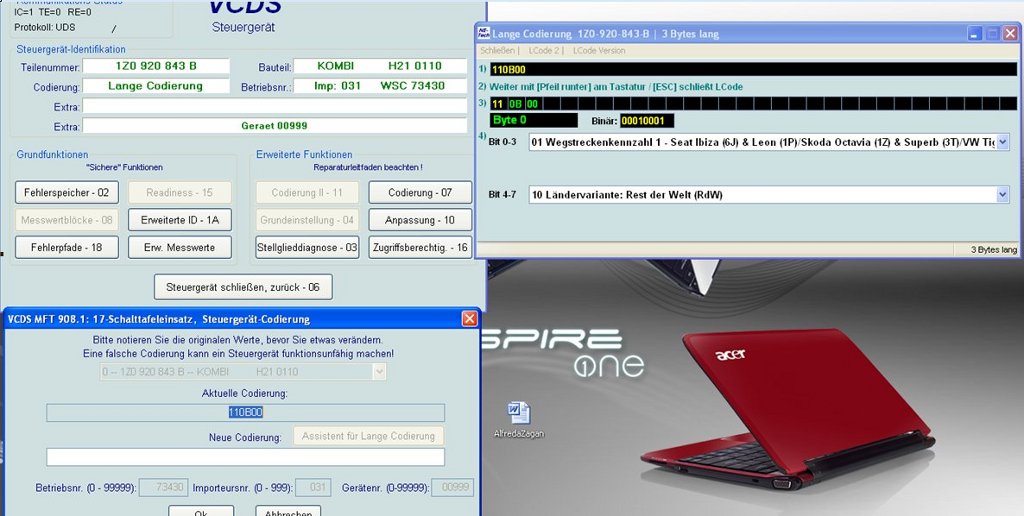
Task: Click the Betriebsnr. field Imp: 031 WSC 73430
Action: 380,86
